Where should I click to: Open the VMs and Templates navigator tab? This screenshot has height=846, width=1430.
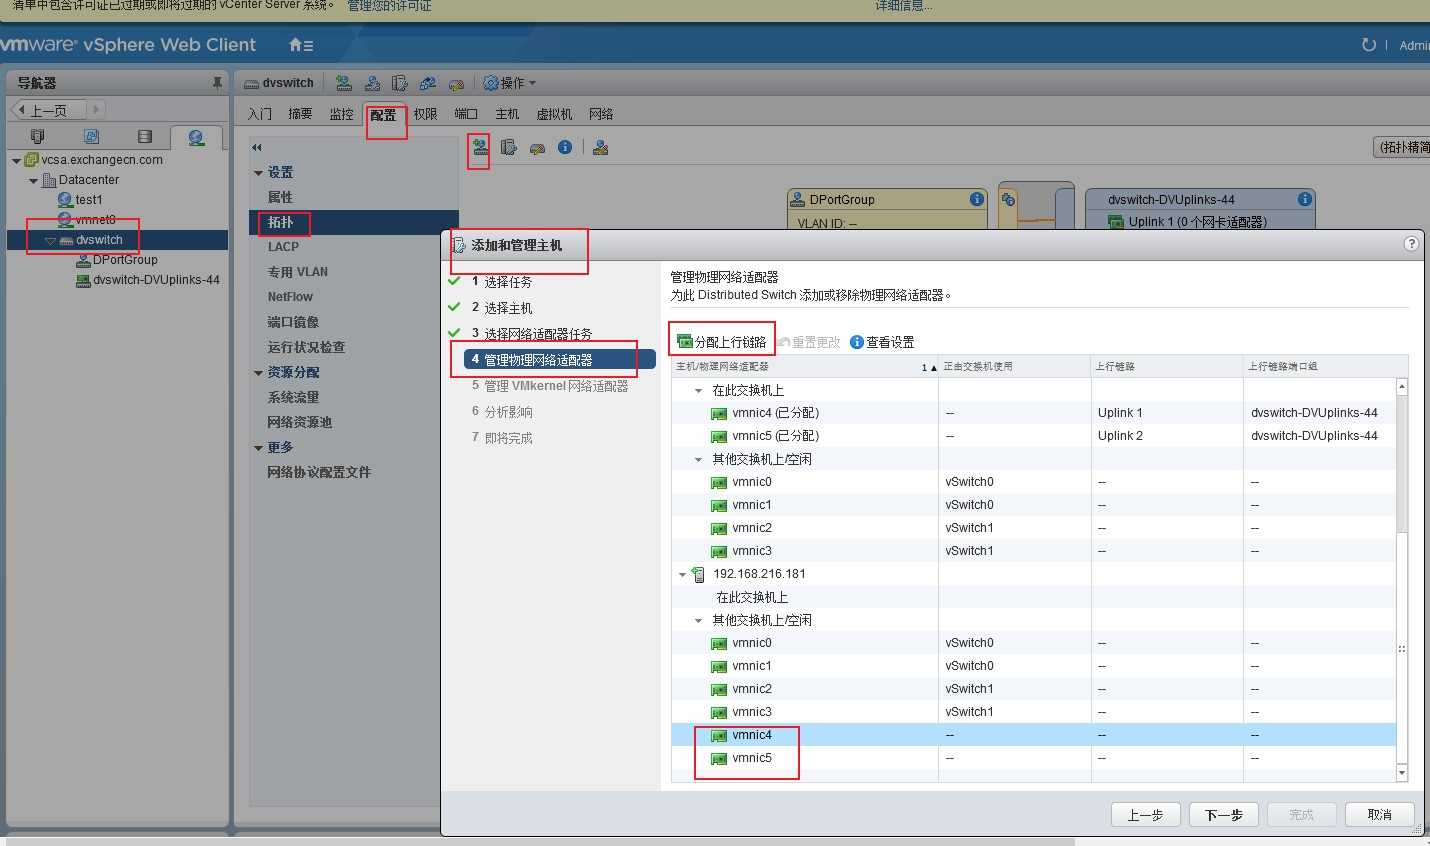[91, 136]
